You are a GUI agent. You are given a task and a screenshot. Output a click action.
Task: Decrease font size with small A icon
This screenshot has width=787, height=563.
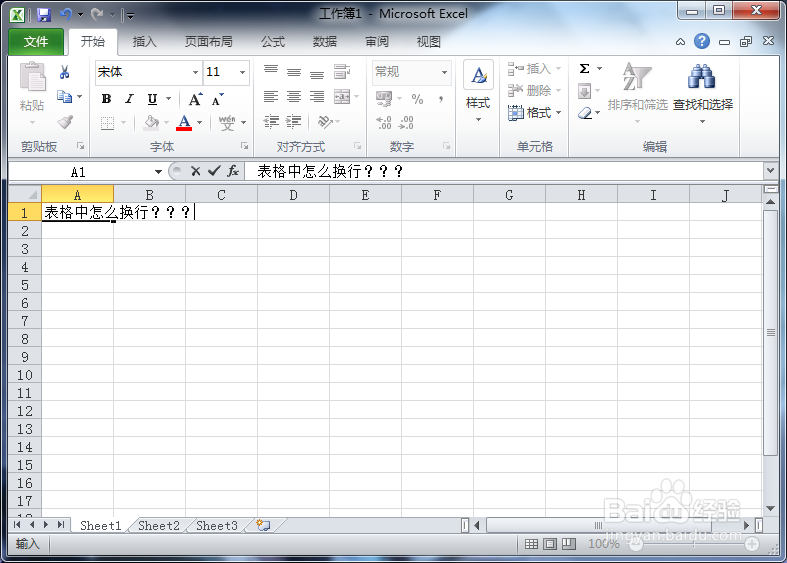click(x=217, y=99)
